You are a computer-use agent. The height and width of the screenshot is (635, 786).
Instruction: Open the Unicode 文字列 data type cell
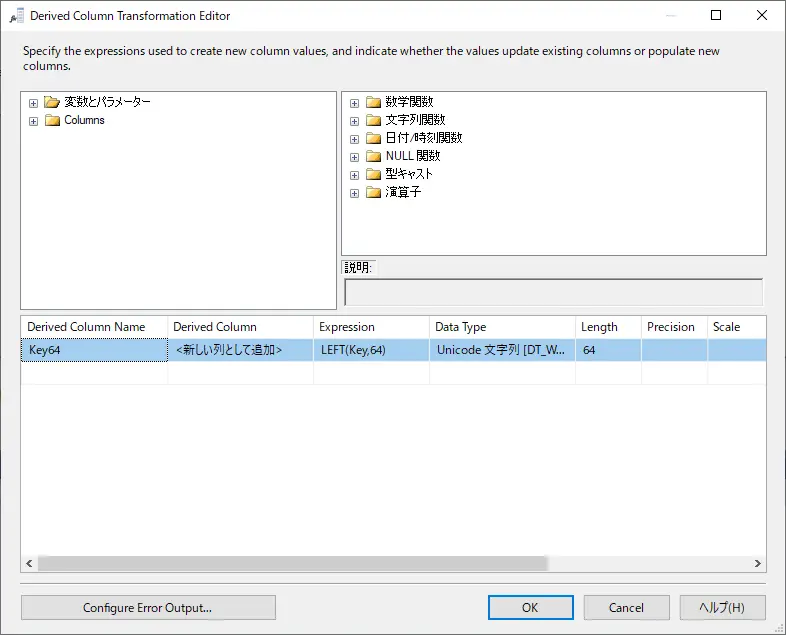point(502,350)
